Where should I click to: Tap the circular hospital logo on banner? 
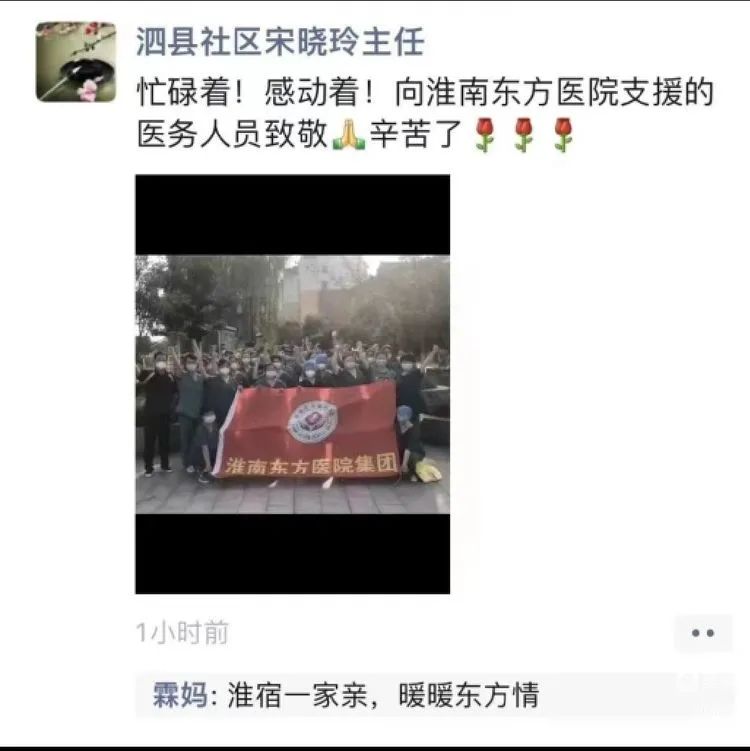click(x=312, y=421)
